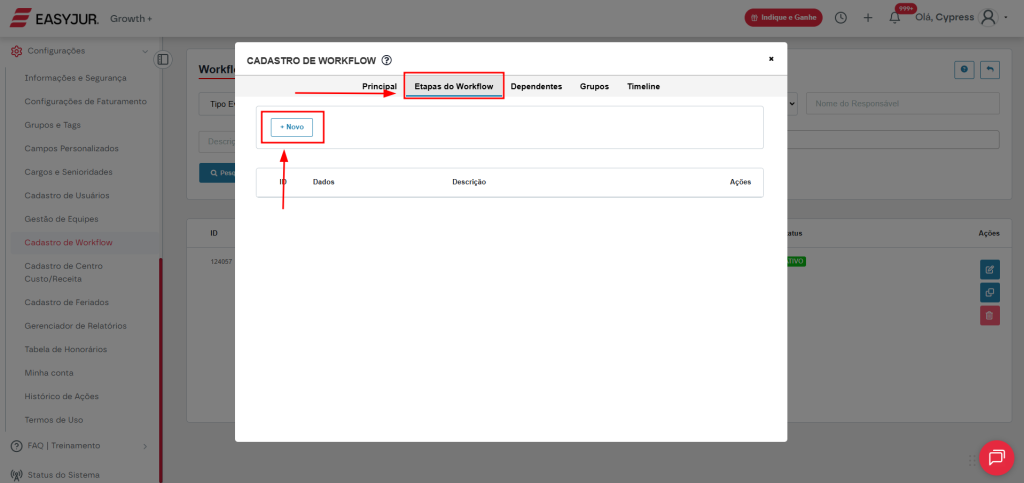Expand the FAQ | Treinamento menu
The width and height of the screenshot is (1024, 483).
point(145,446)
